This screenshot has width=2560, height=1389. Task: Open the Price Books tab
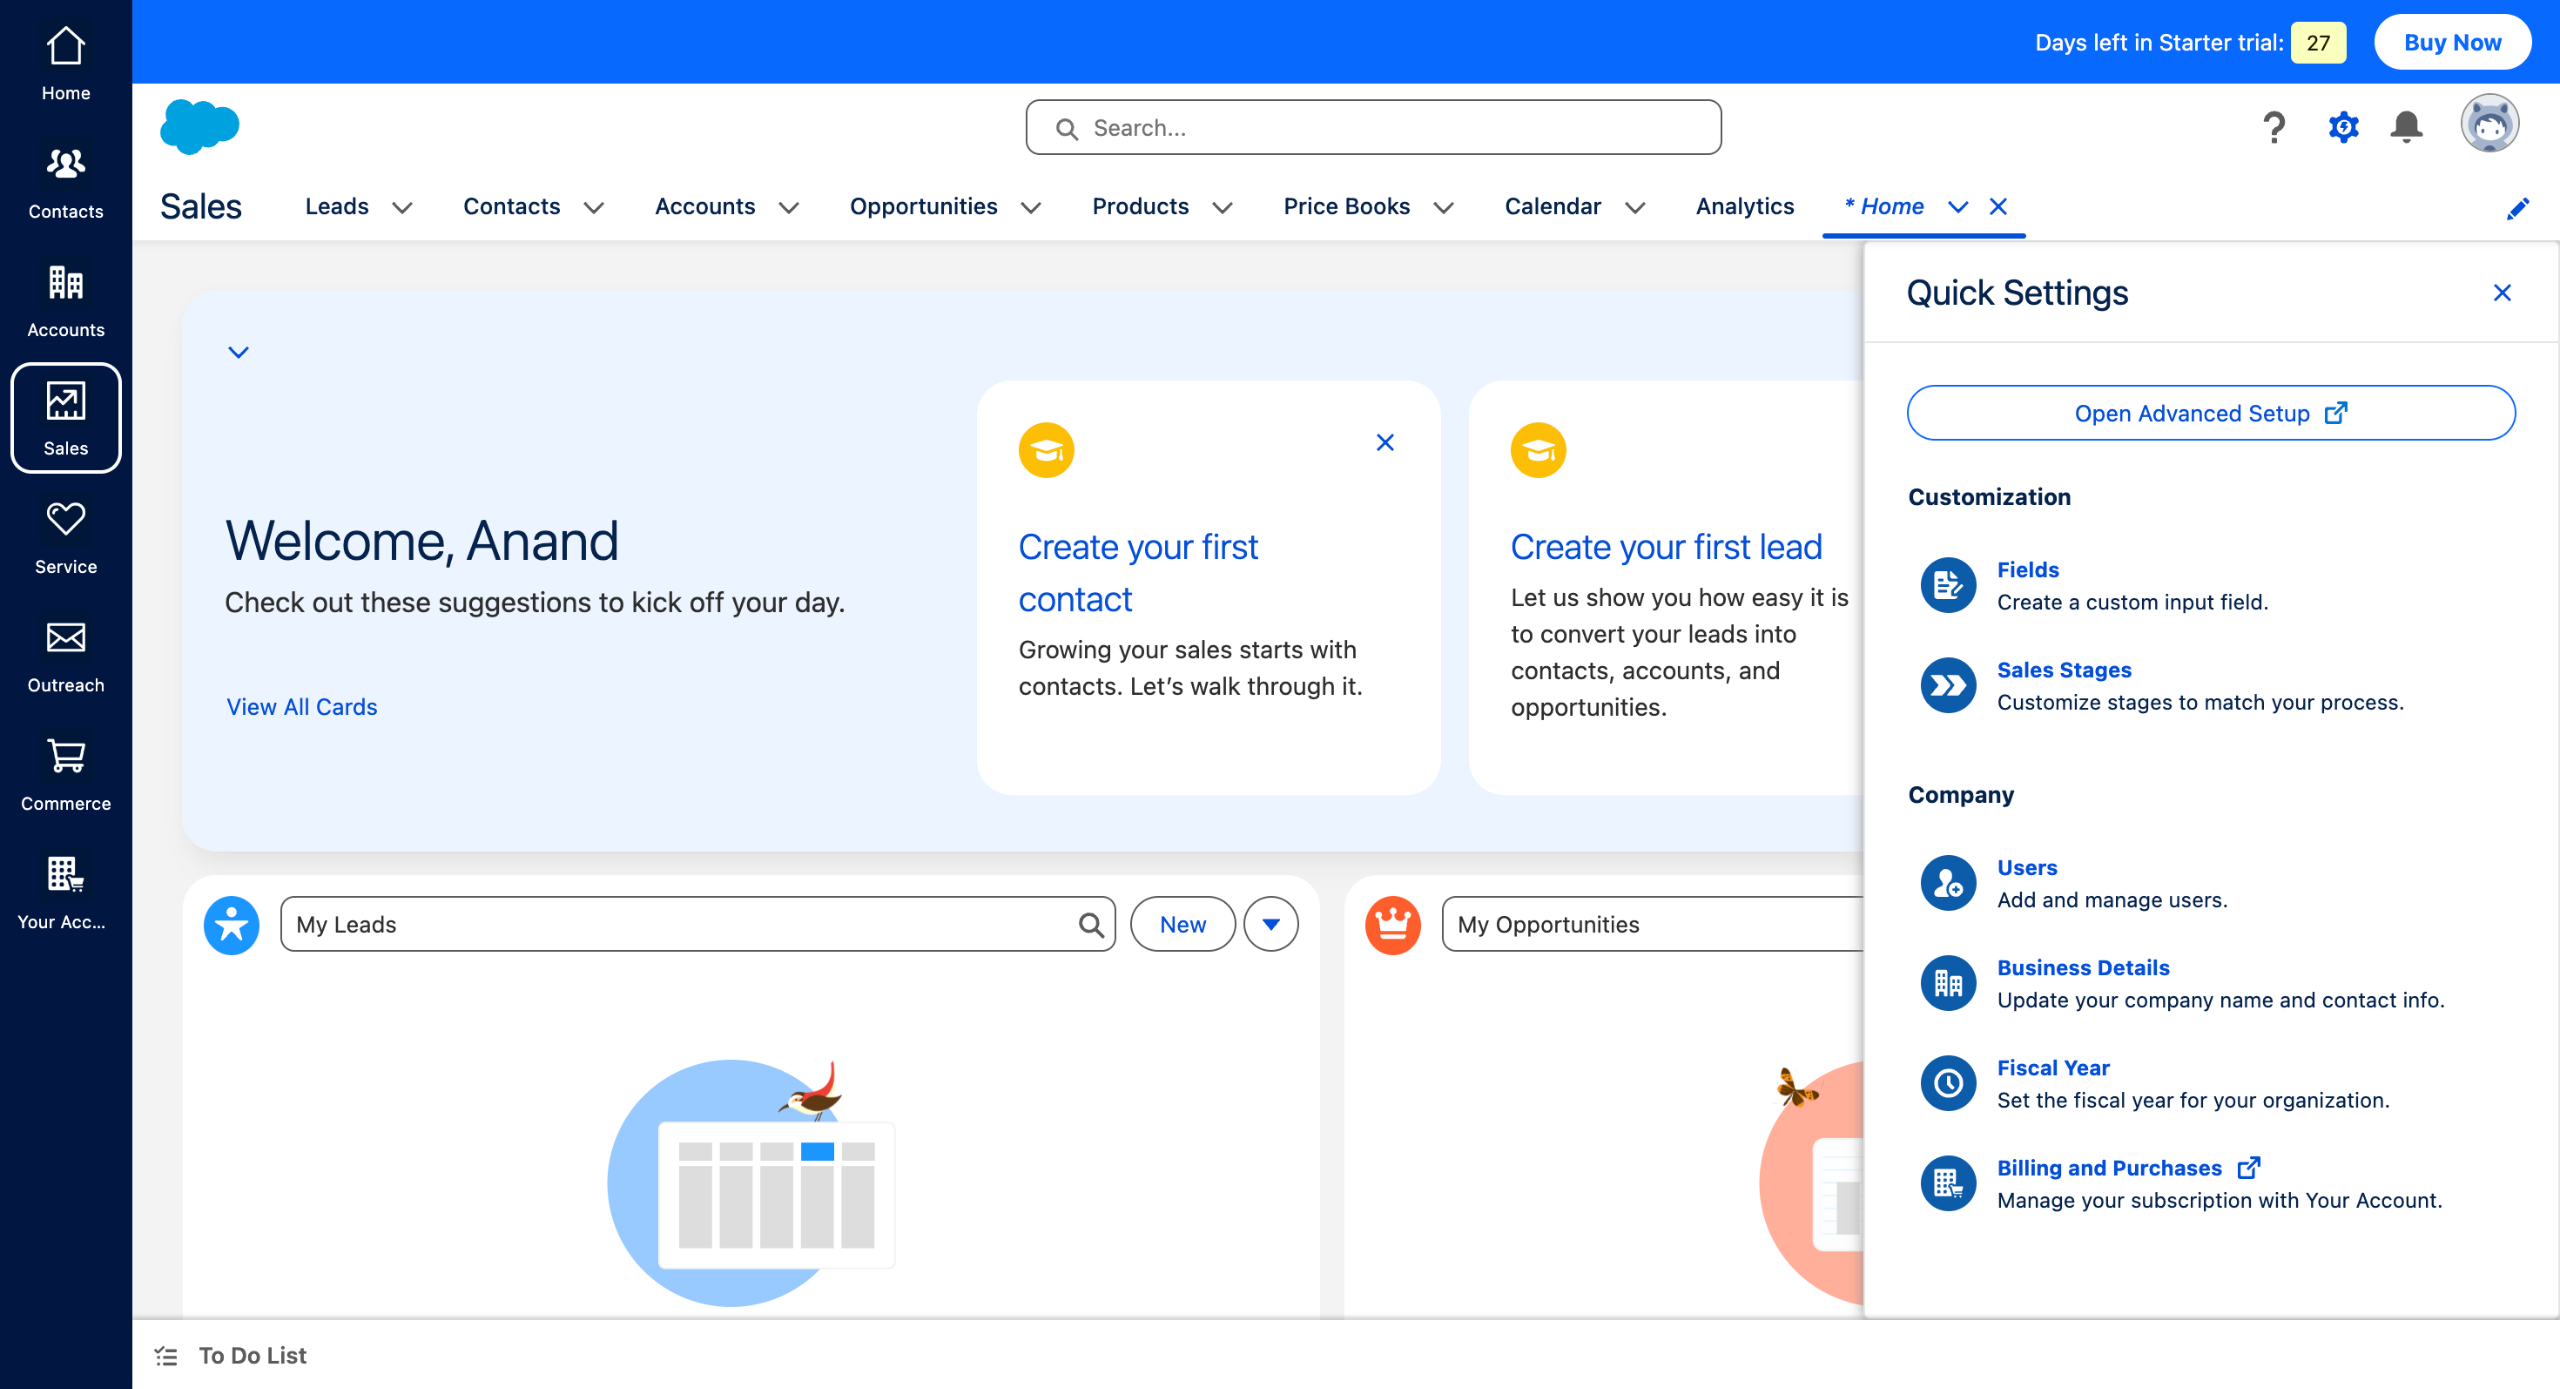(1346, 206)
